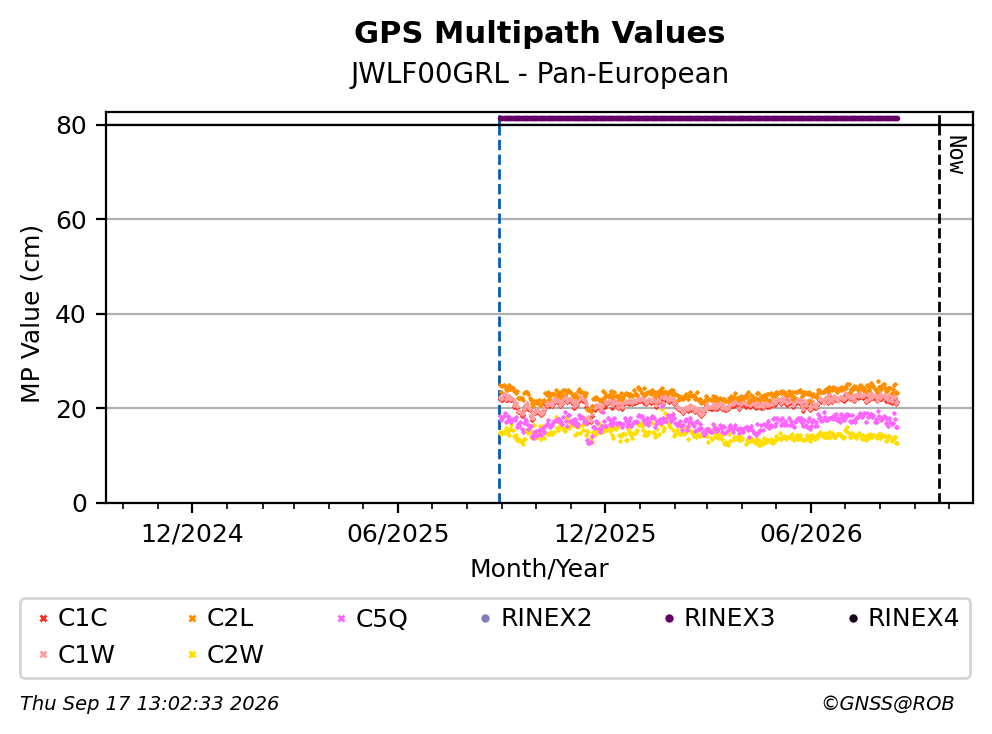Click the 'Month/Year' axis label
Image resolution: width=992 pixels, height=734 pixels.
540,568
